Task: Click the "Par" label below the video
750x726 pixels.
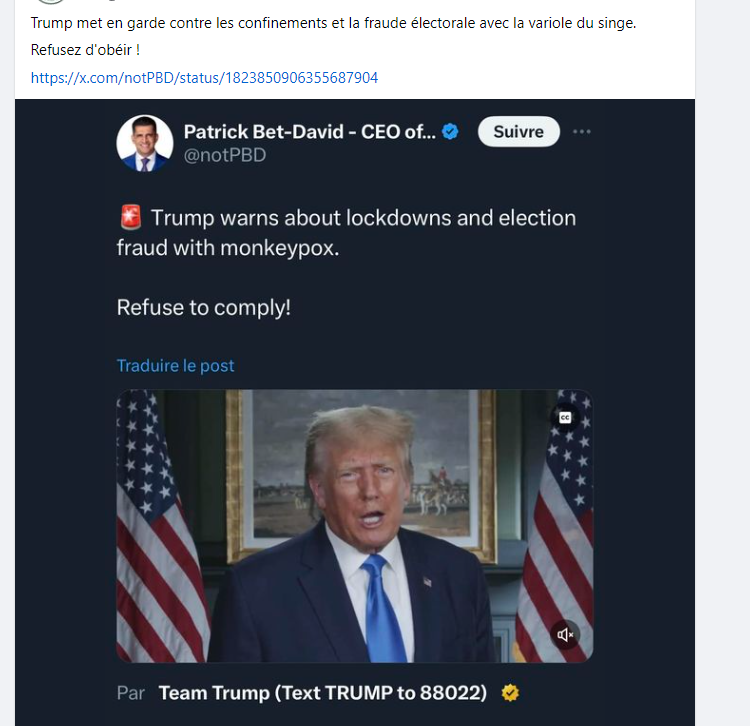Action: pos(131,692)
